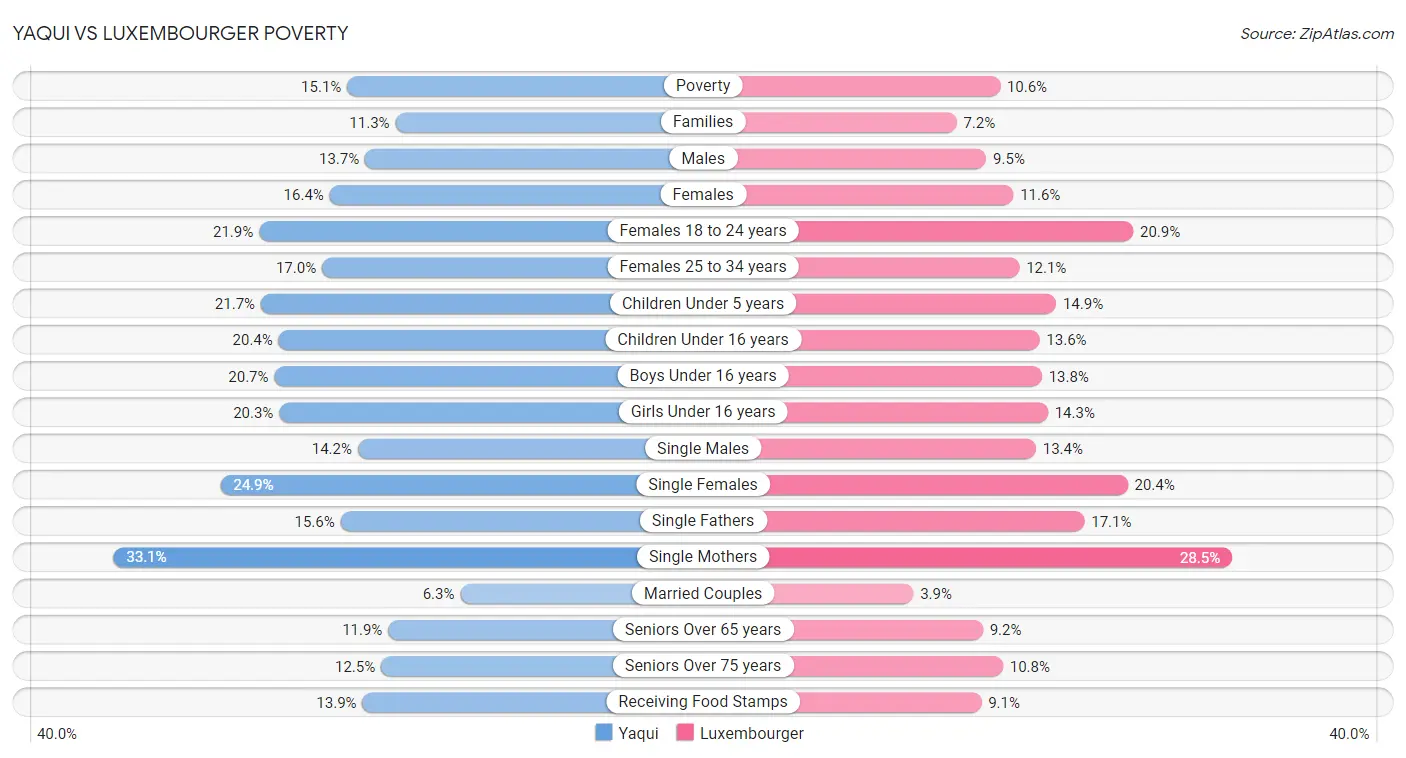1406x758 pixels.
Task: Toggle the Luxembourger series legend label
Action: (x=751, y=733)
